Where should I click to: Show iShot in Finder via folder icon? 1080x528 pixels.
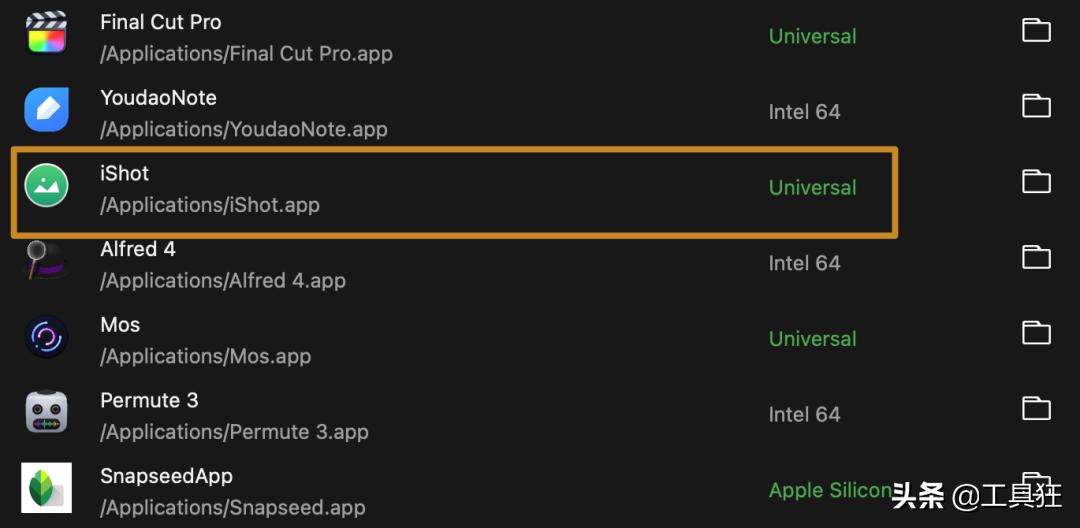coord(1036,182)
